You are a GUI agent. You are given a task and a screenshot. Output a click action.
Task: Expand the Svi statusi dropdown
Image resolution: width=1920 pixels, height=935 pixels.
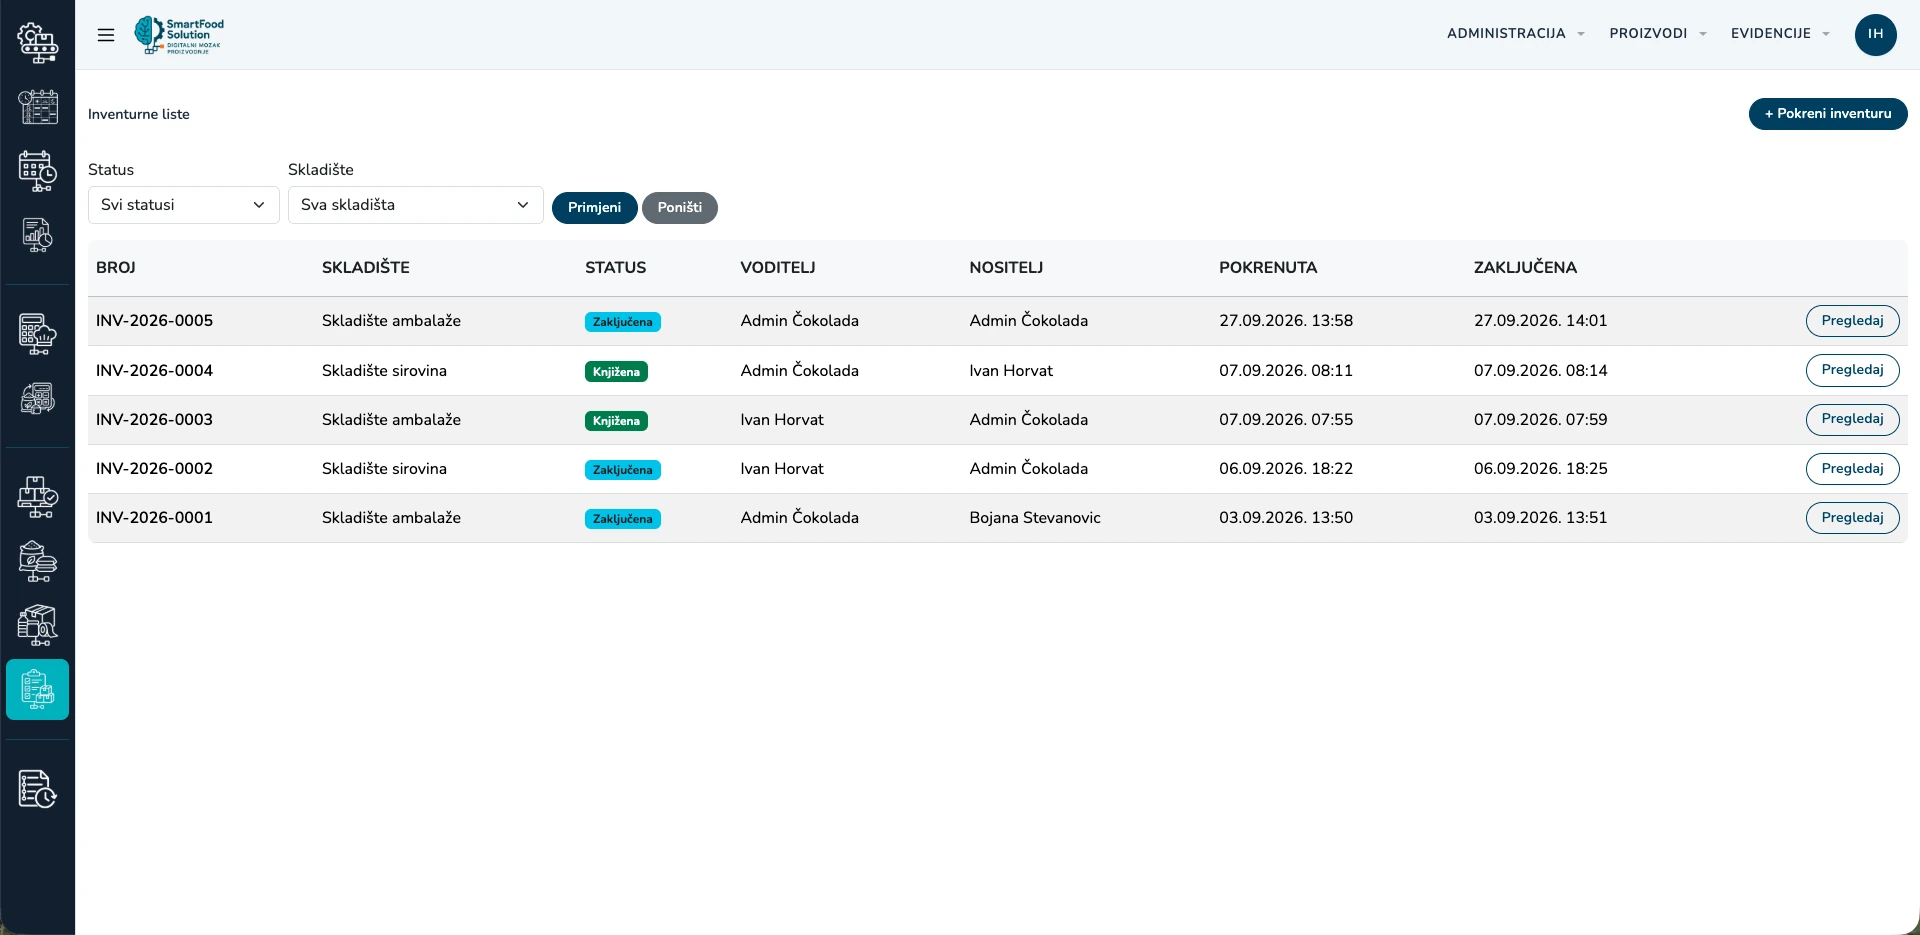tap(184, 205)
